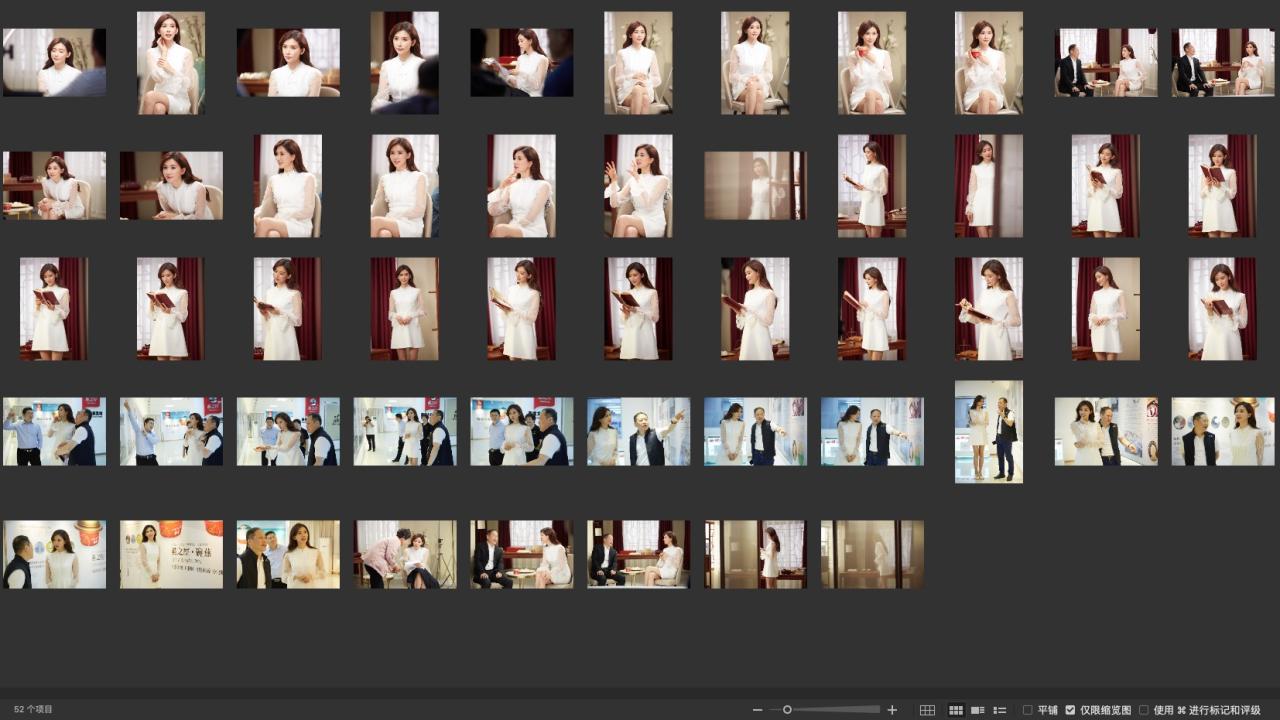The width and height of the screenshot is (1280, 720).
Task: Select the thumbnail of woman raising her hand
Action: (x=638, y=185)
